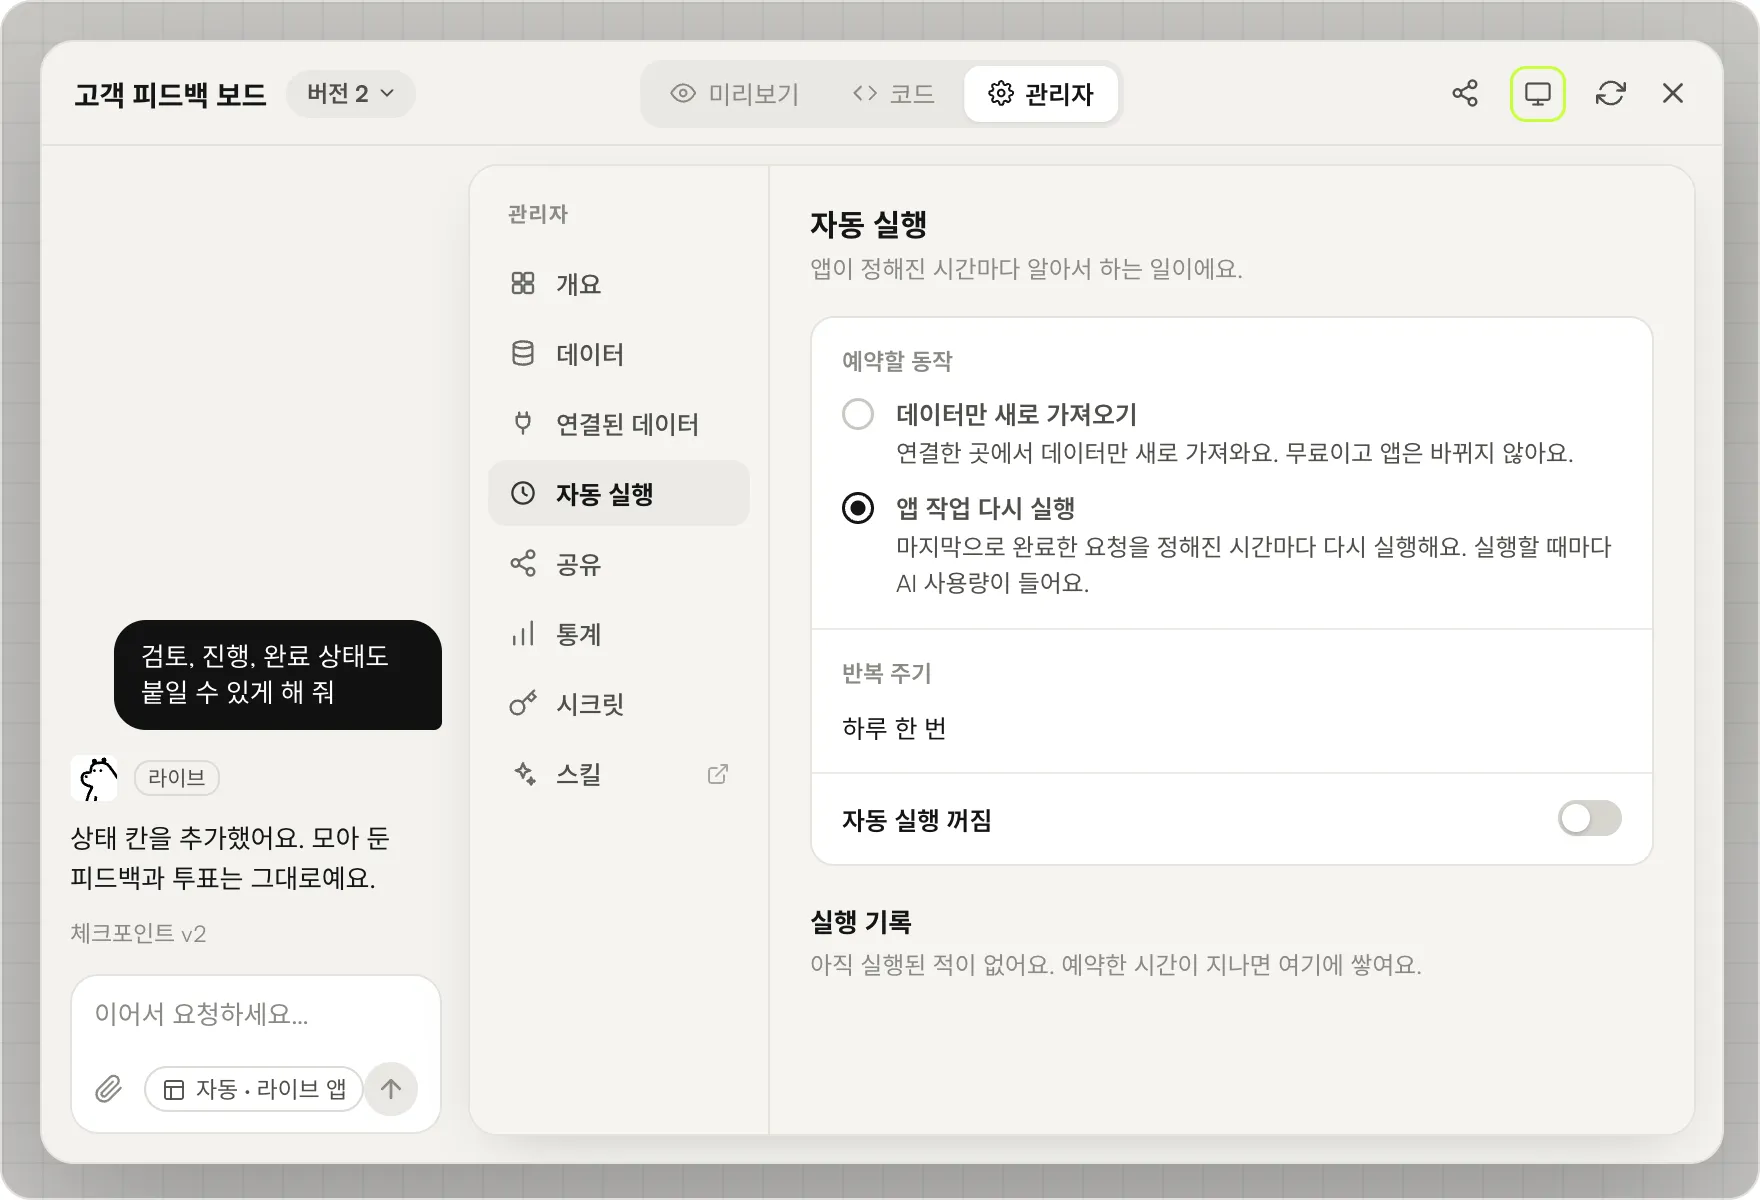Open 연결된 데이터 in the sidebar
The width and height of the screenshot is (1760, 1200).
[619, 424]
